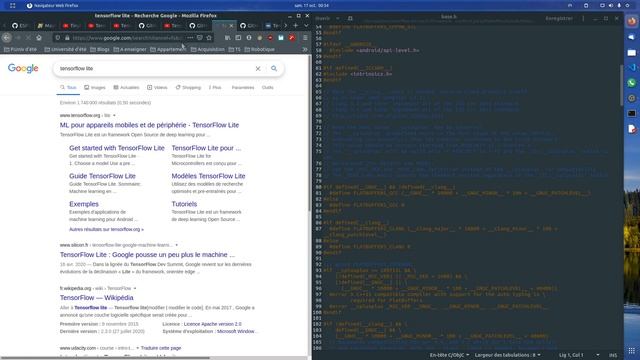Open the 'Université d'été' bookmark folder
640x360 pixels.
click(65, 49)
